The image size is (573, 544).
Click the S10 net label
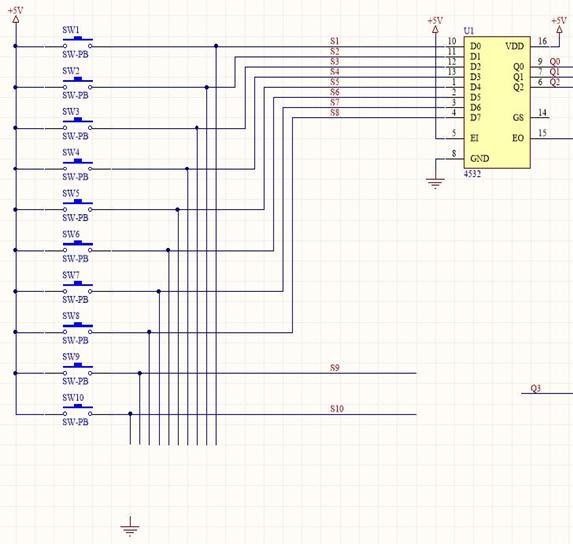[x=337, y=408]
